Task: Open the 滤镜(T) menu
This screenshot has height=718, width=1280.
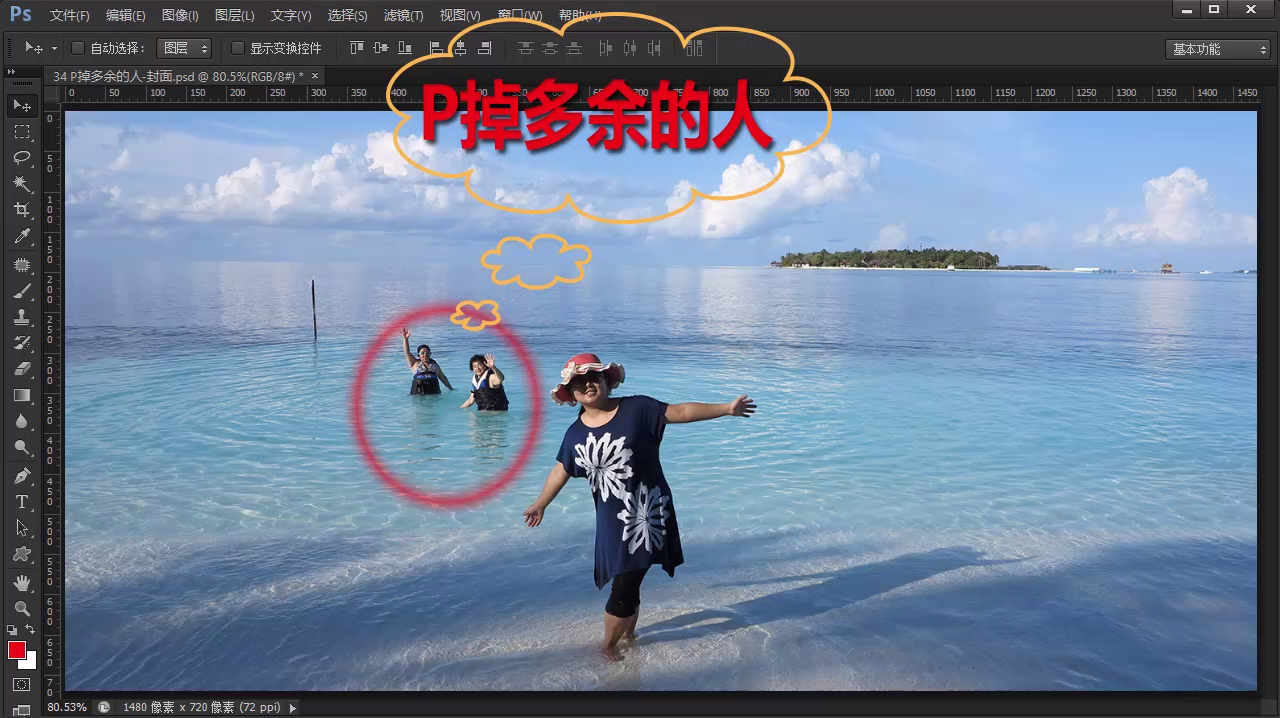Action: tap(403, 16)
